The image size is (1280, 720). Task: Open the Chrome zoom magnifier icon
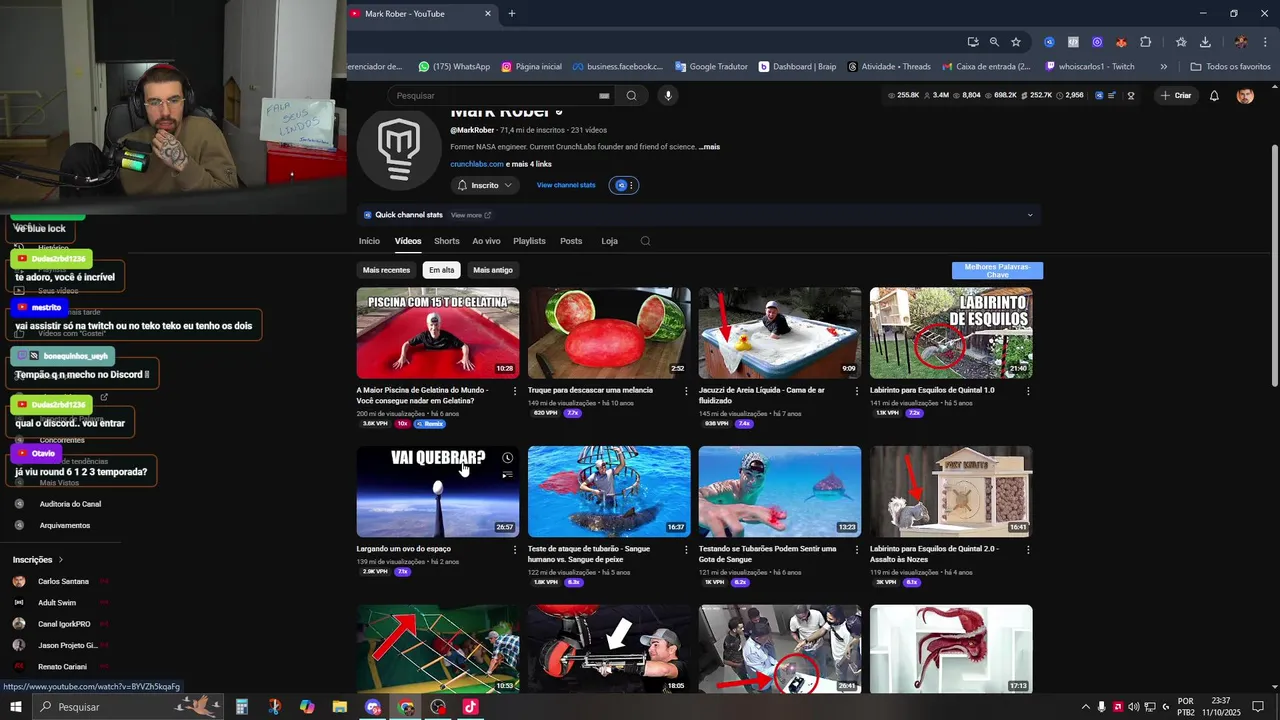point(994,42)
